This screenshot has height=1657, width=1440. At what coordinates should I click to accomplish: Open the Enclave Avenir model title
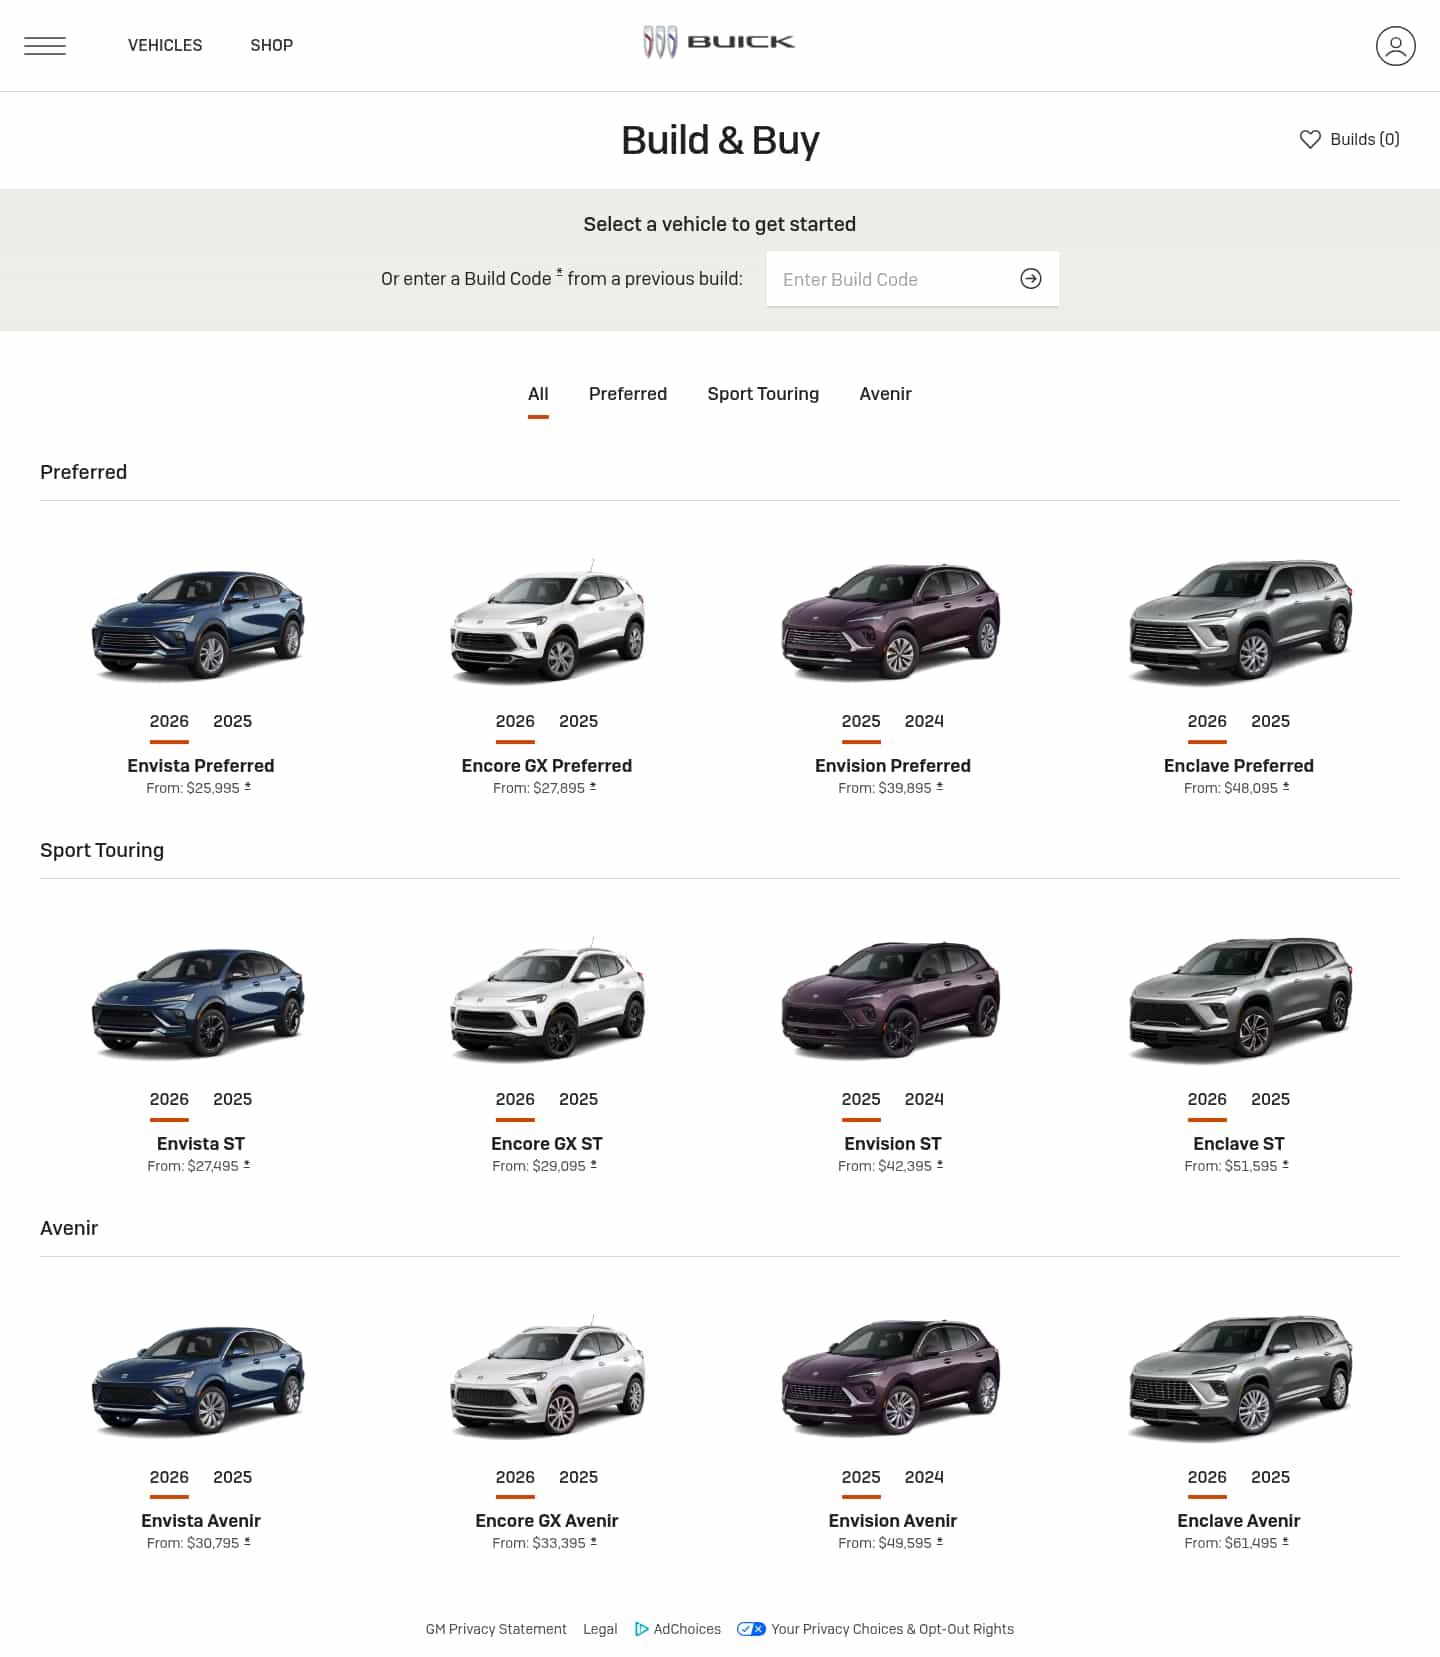pyautogui.click(x=1239, y=1521)
